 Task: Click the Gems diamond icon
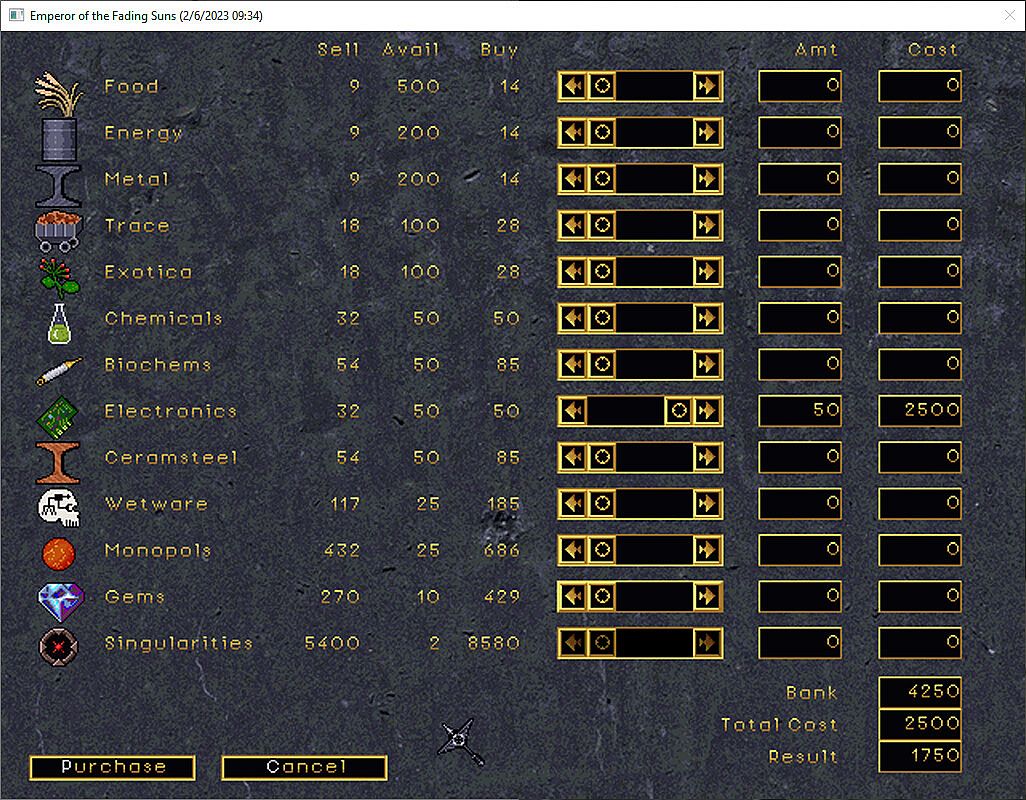(59, 599)
